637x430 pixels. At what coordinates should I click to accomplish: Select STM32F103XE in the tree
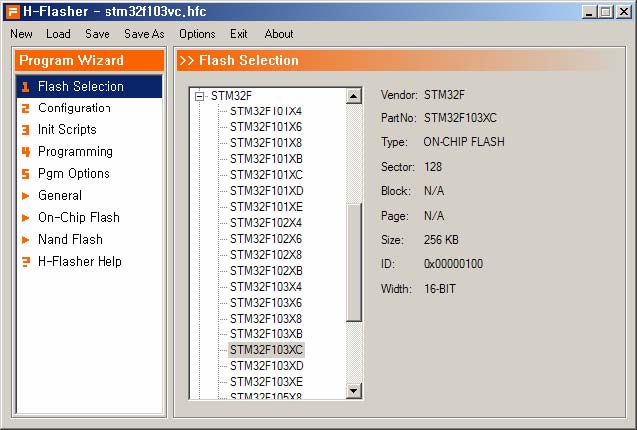(266, 382)
